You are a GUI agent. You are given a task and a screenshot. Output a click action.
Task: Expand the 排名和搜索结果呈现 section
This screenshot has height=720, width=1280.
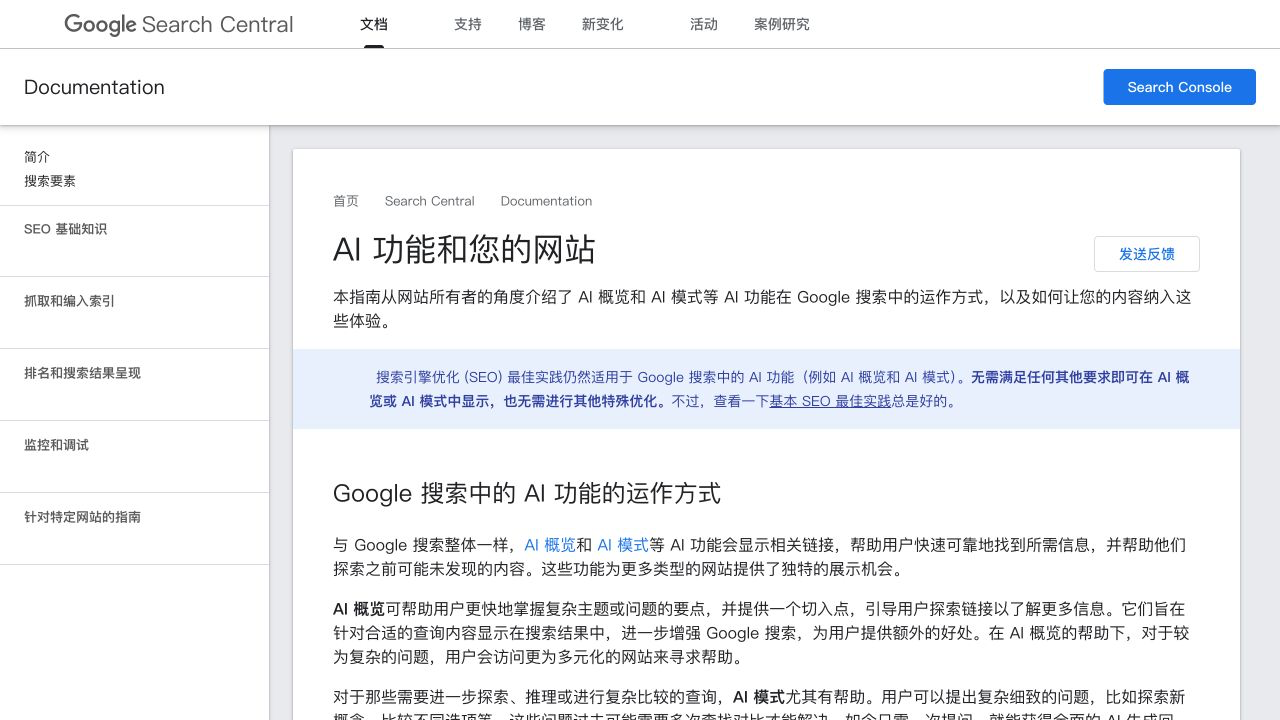click(x=83, y=373)
